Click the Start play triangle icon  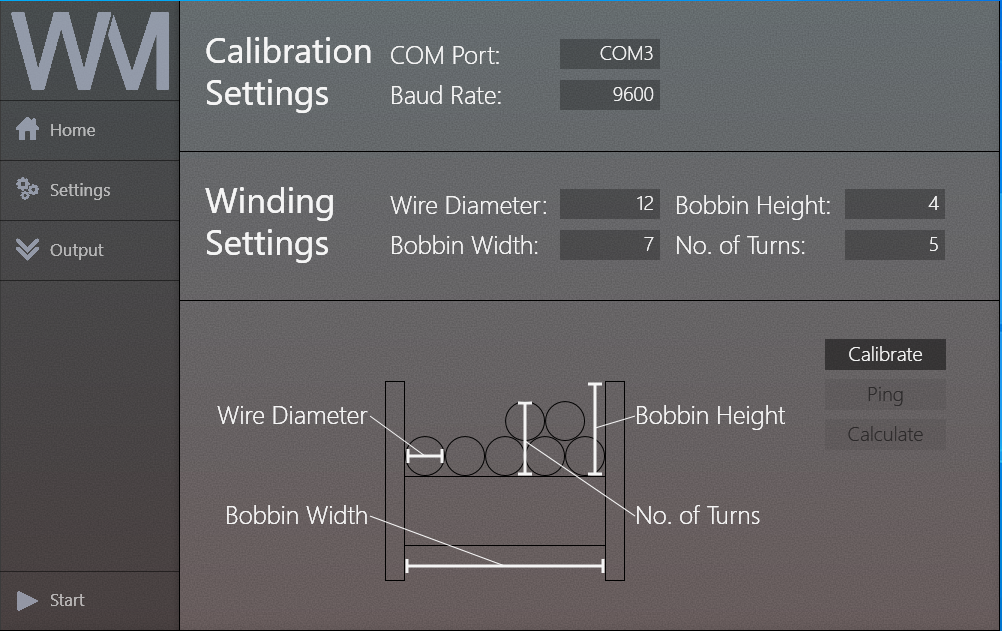(28, 600)
